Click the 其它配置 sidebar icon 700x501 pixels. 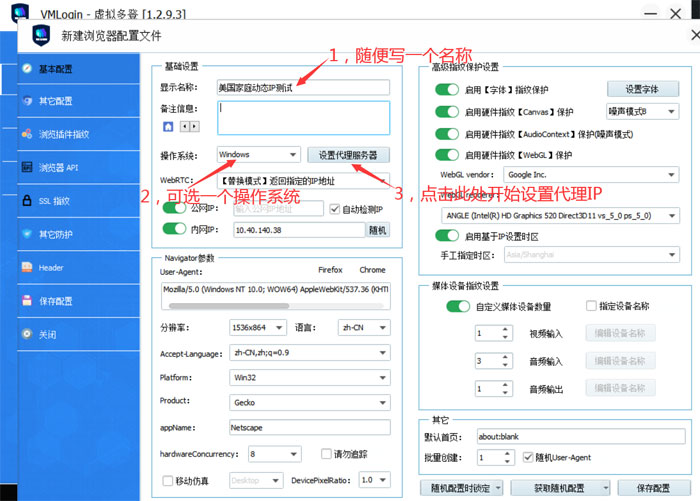pyautogui.click(x=27, y=101)
